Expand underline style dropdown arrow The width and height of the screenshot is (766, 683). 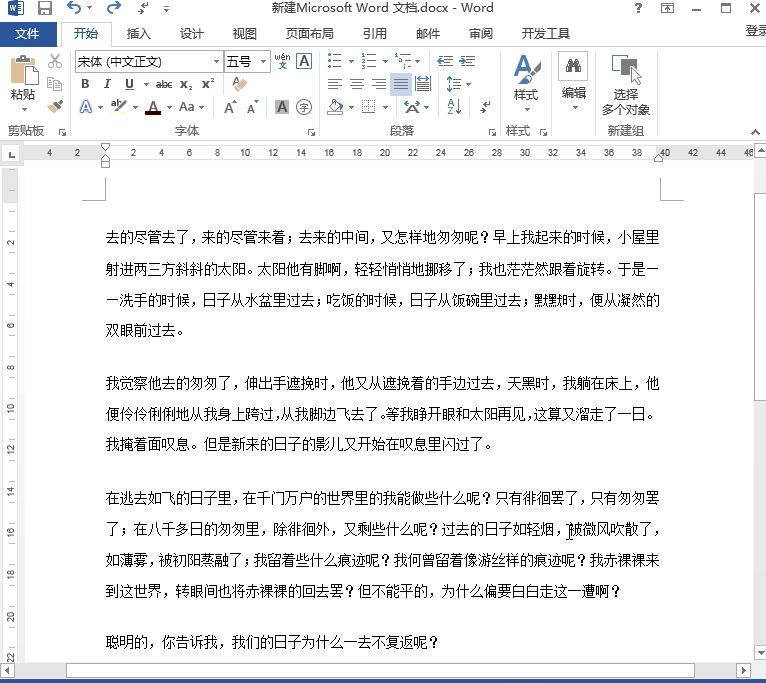(x=146, y=84)
